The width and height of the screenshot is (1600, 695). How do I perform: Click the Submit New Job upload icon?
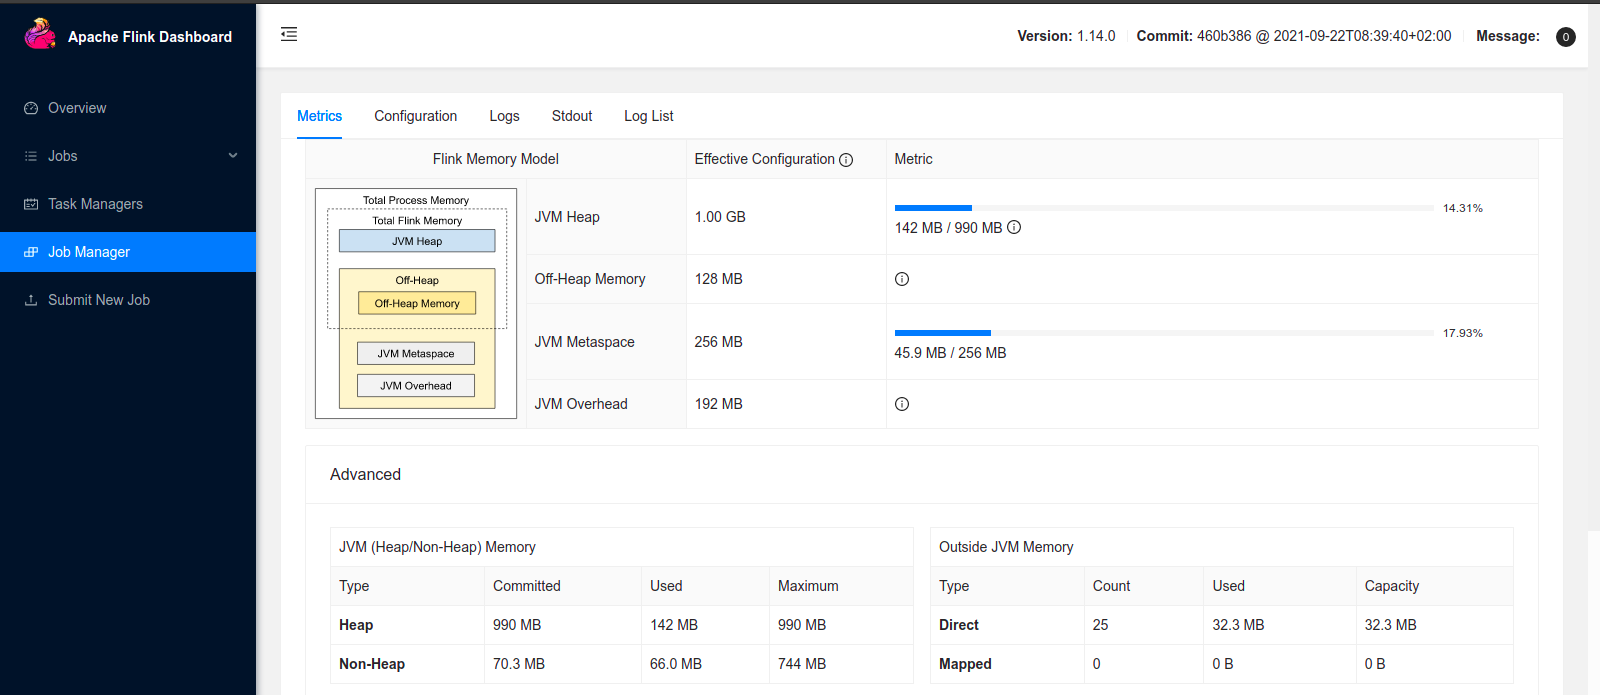click(31, 300)
